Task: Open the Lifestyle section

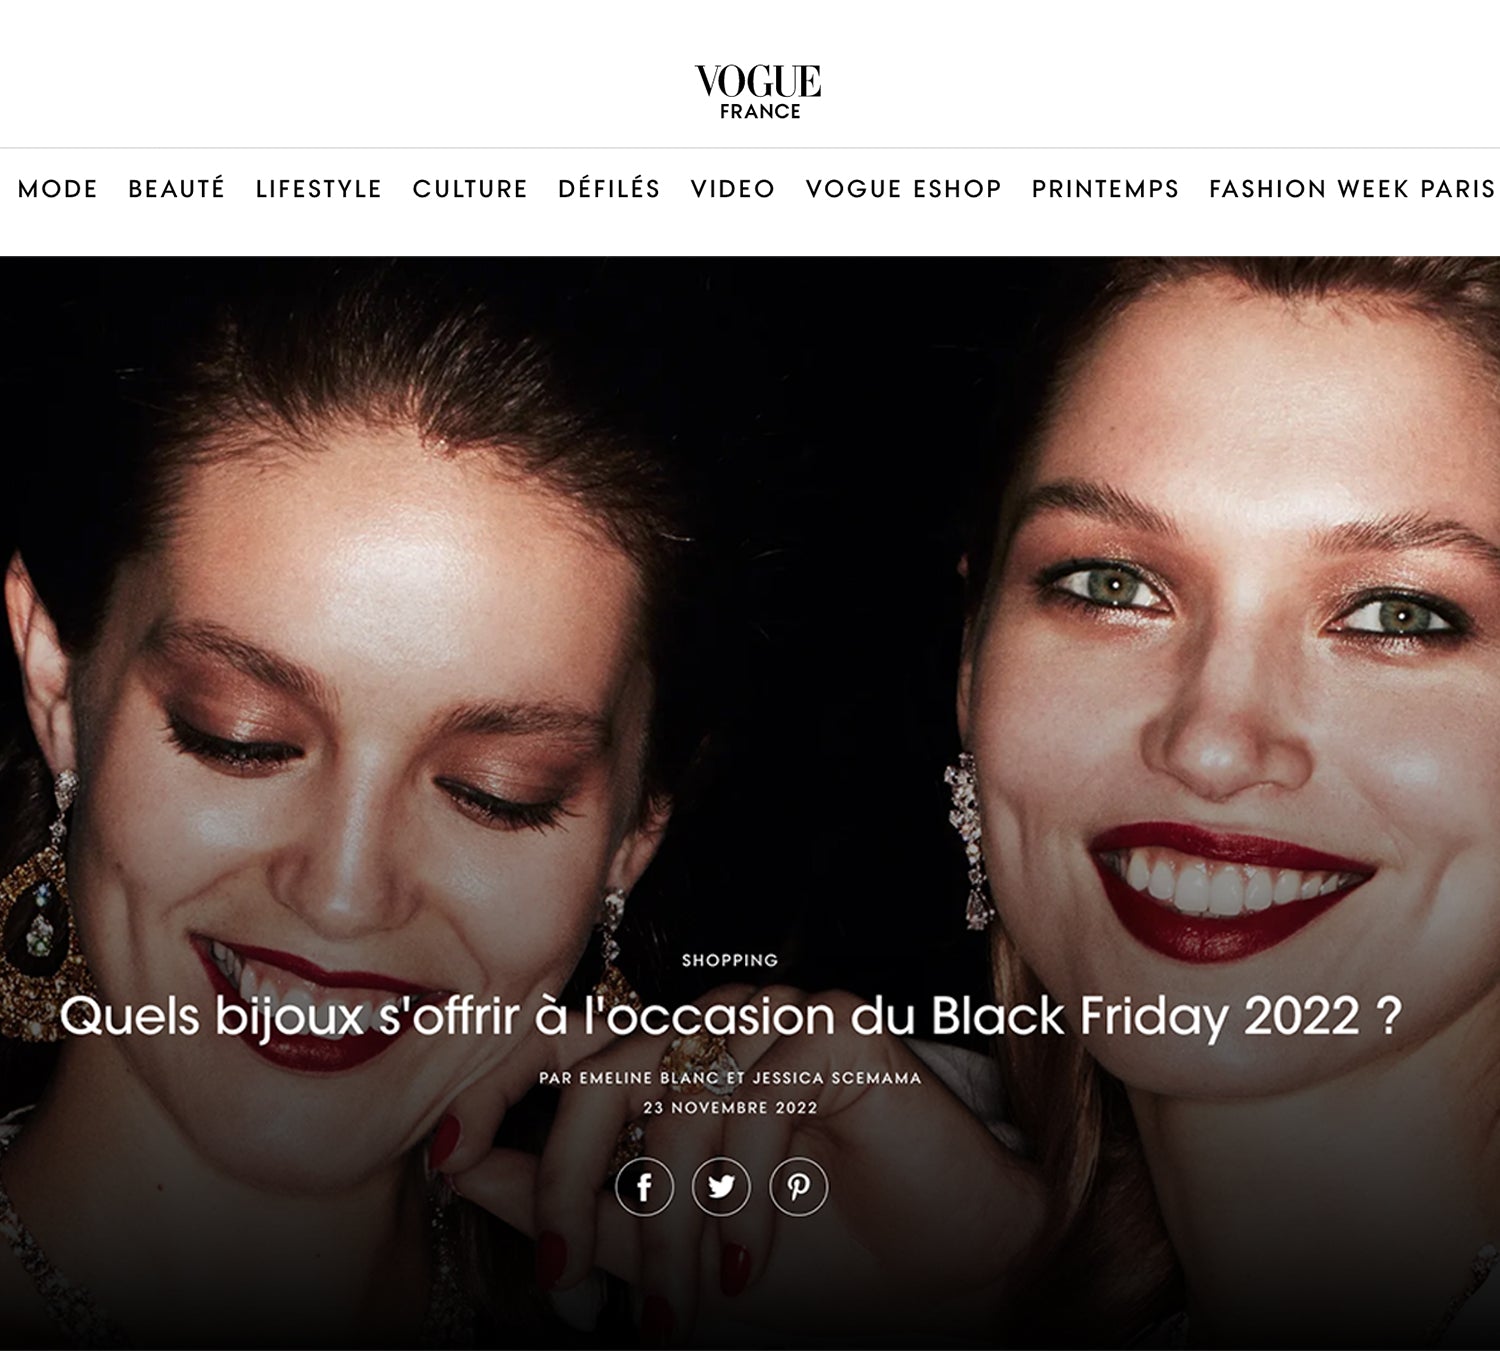Action: (x=319, y=189)
